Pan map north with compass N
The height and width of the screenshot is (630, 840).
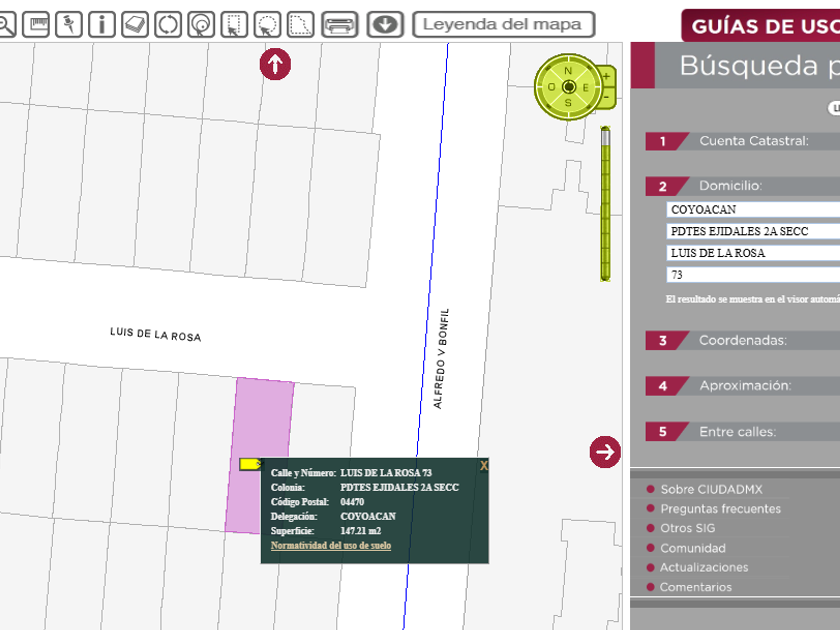click(568, 70)
